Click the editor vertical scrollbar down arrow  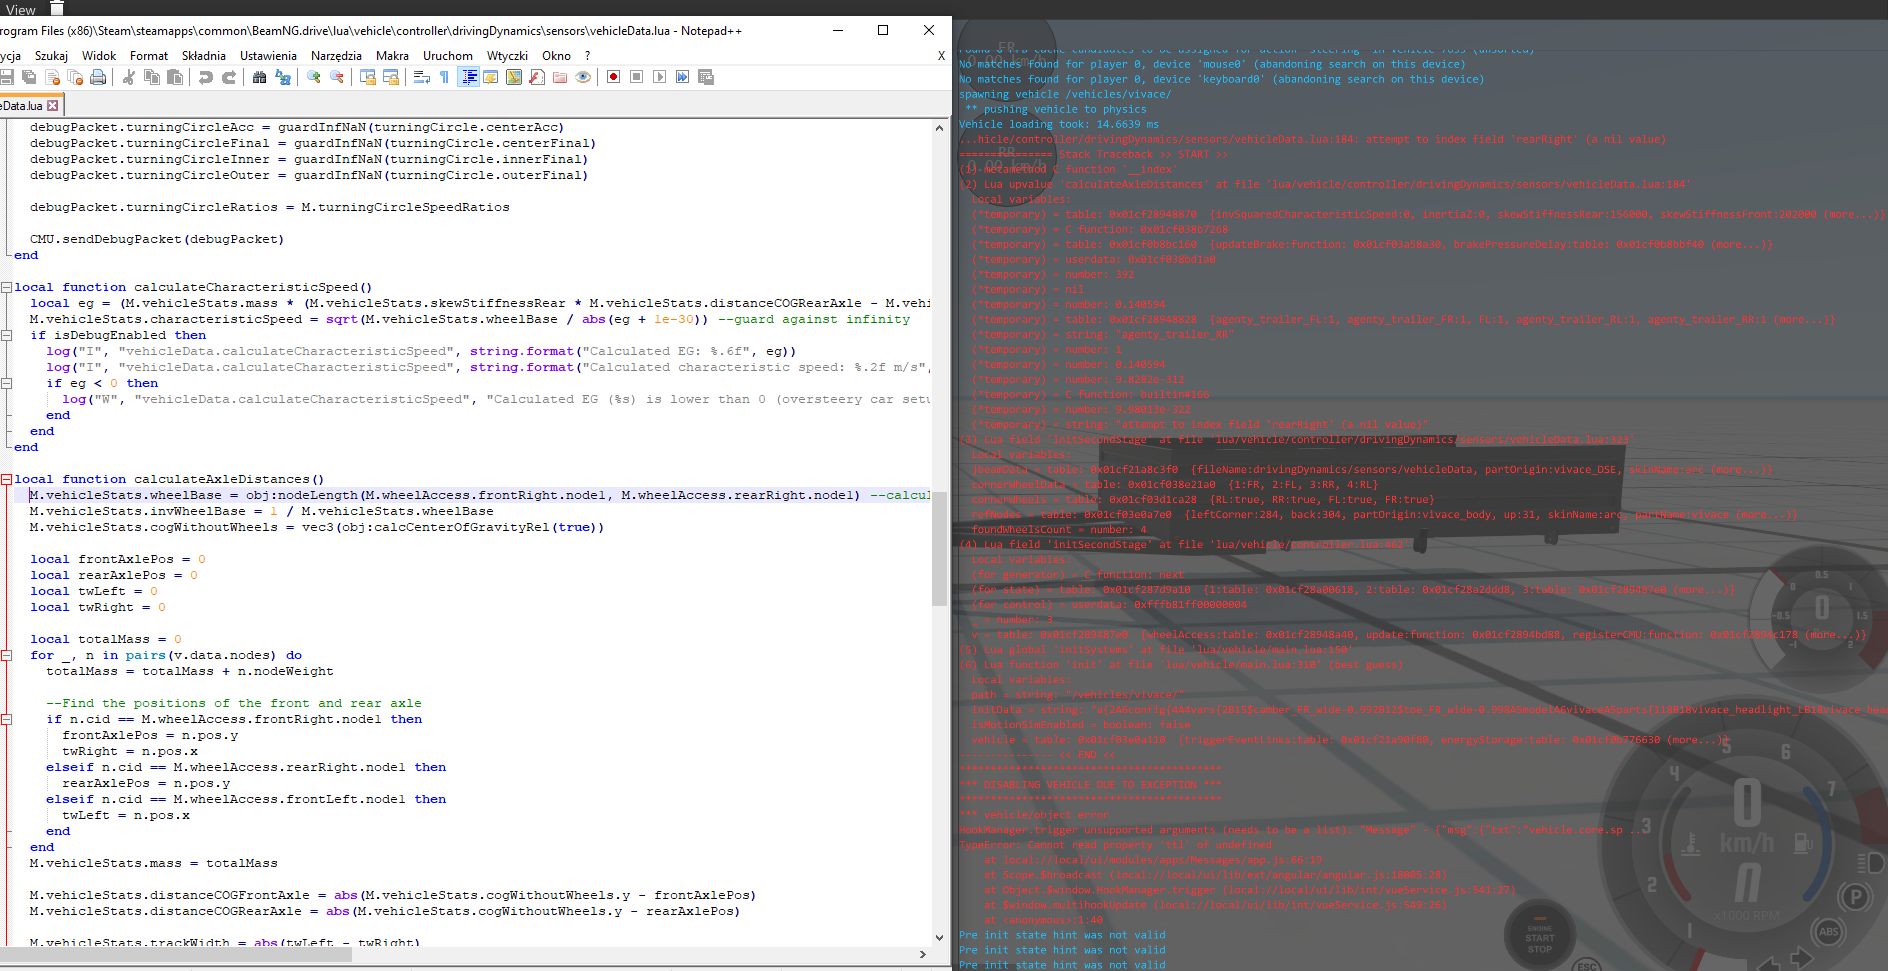939,938
